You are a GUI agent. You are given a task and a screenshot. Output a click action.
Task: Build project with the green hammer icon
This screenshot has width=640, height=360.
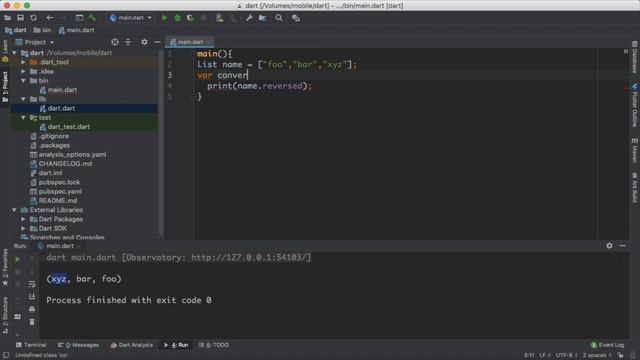pos(92,18)
